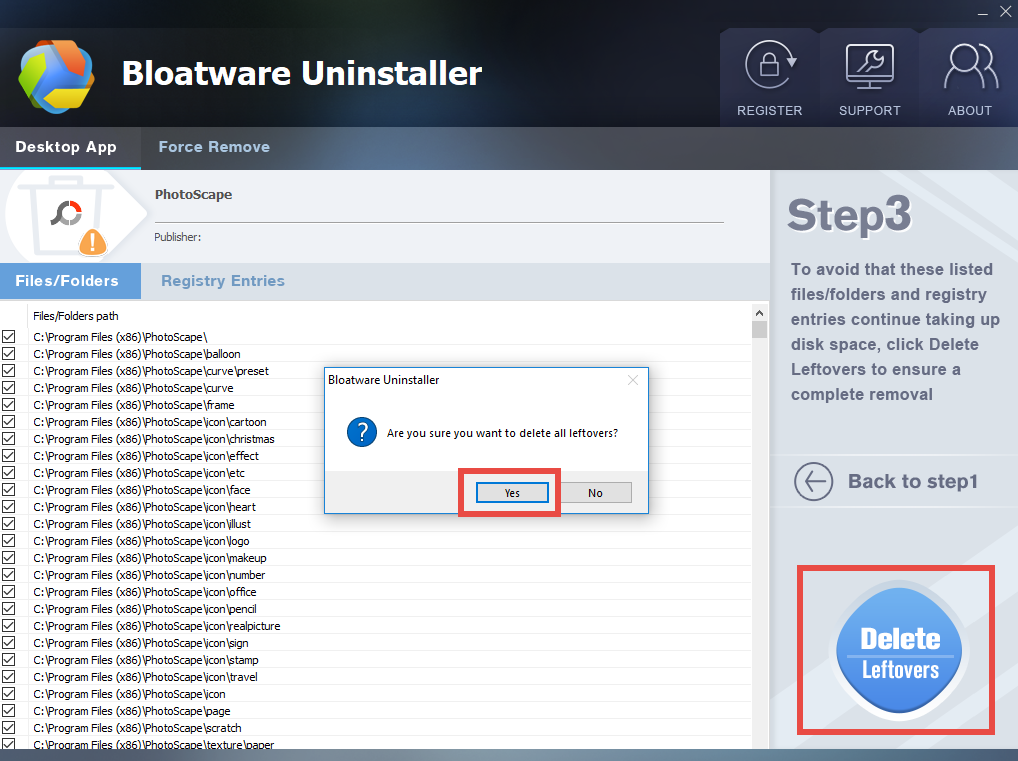Toggle the icon\etc checkbox
This screenshot has width=1018, height=761.
8,473
